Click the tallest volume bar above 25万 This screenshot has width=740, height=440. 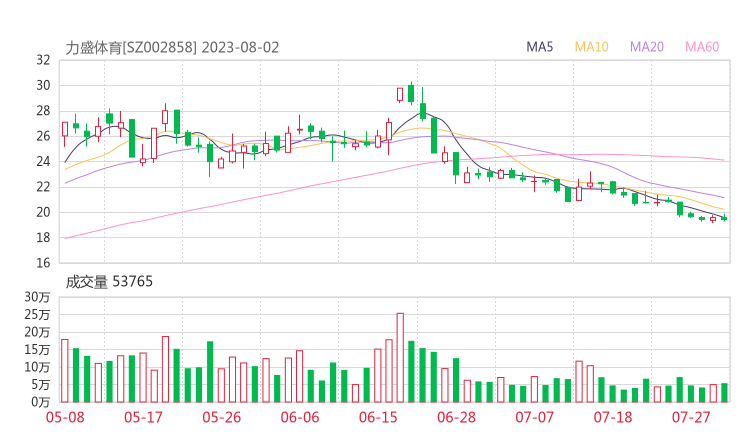(x=400, y=357)
